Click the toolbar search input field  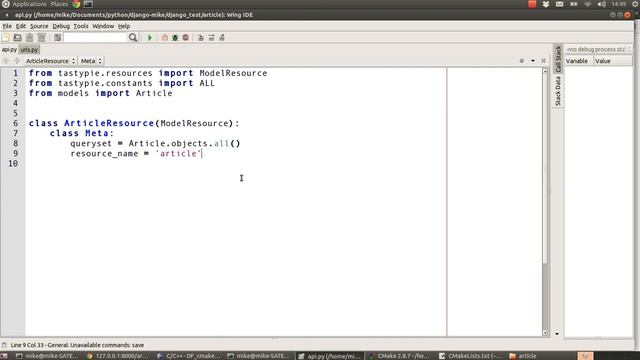95,38
